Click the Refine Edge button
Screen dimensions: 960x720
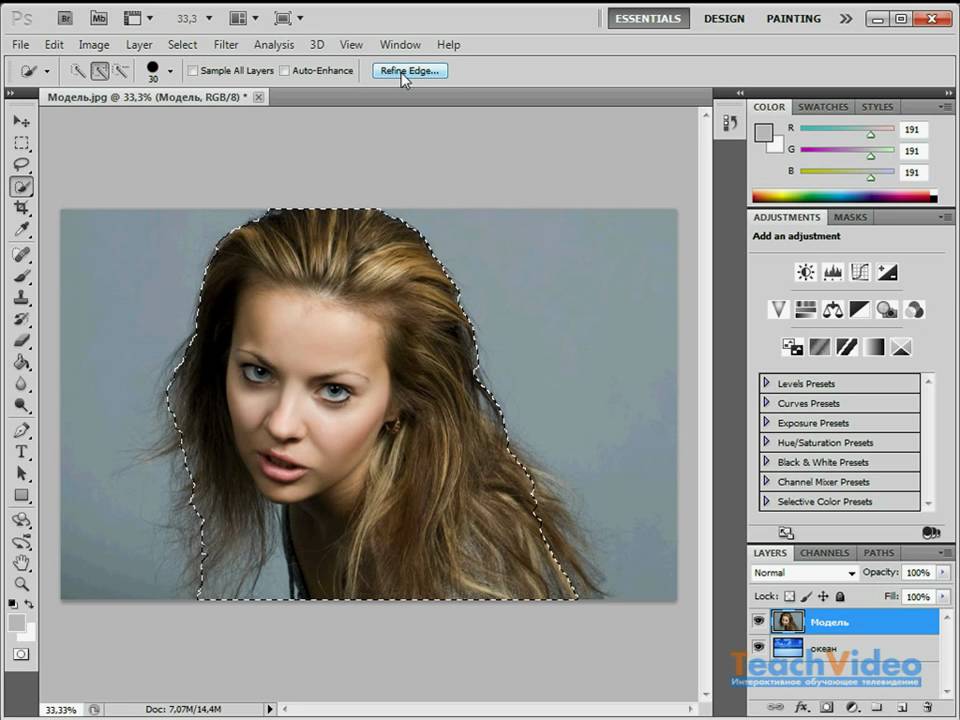coord(410,71)
